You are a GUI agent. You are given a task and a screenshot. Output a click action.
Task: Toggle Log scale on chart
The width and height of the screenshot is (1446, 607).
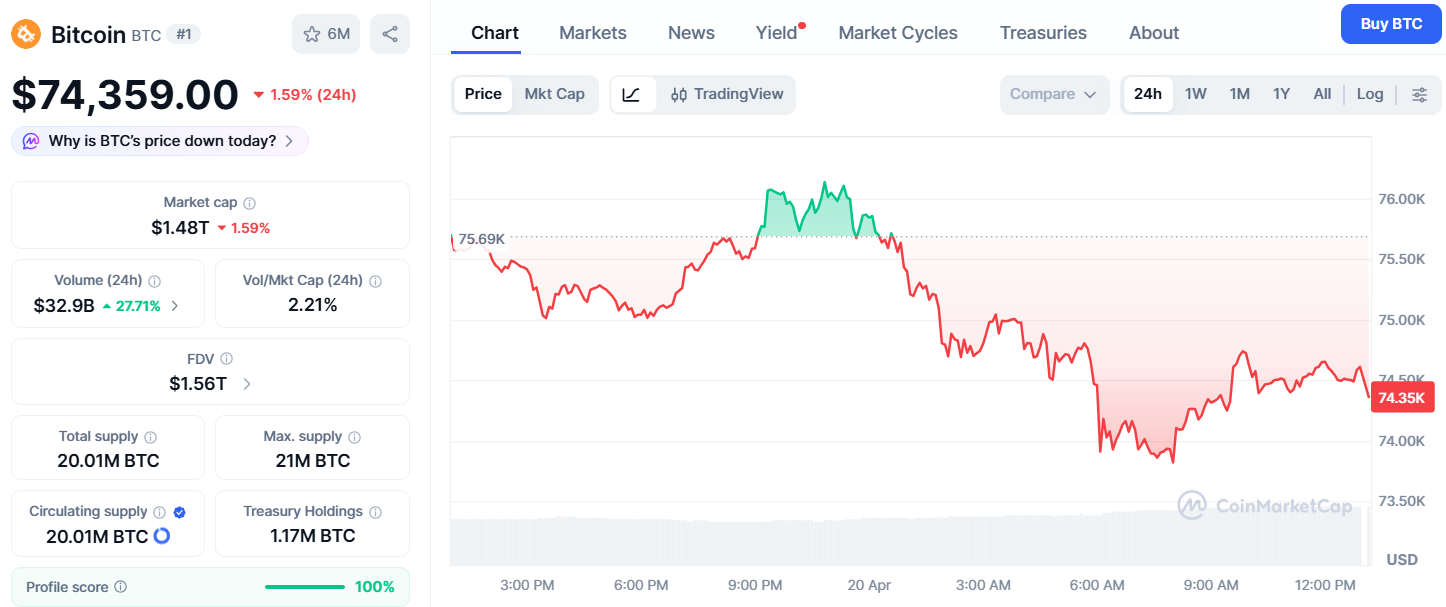(1370, 94)
